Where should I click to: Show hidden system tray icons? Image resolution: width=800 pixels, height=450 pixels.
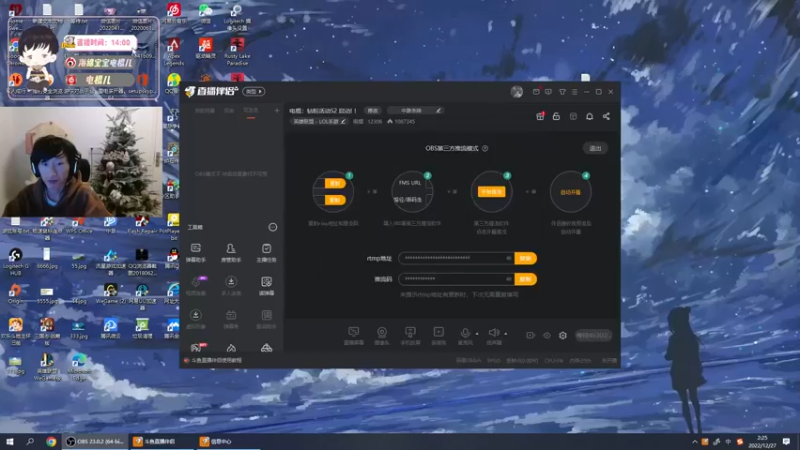[694, 442]
